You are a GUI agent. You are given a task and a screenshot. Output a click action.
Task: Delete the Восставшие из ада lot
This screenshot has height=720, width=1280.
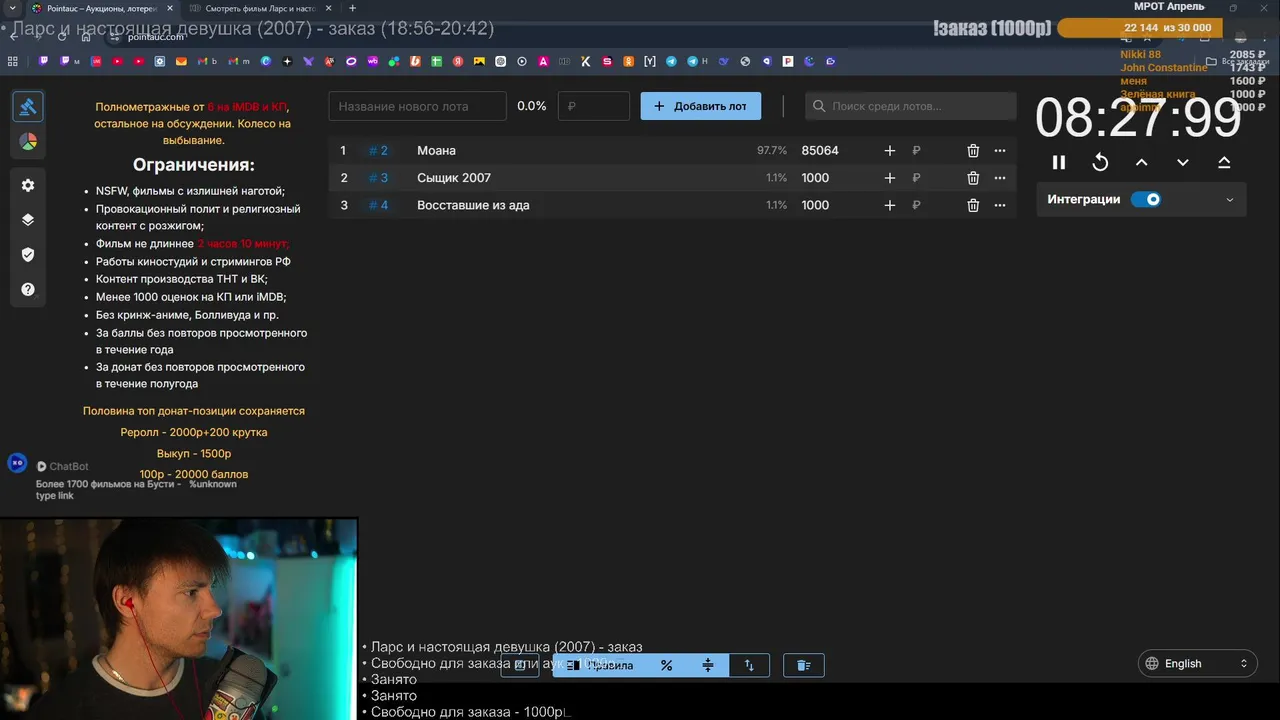pyautogui.click(x=973, y=205)
